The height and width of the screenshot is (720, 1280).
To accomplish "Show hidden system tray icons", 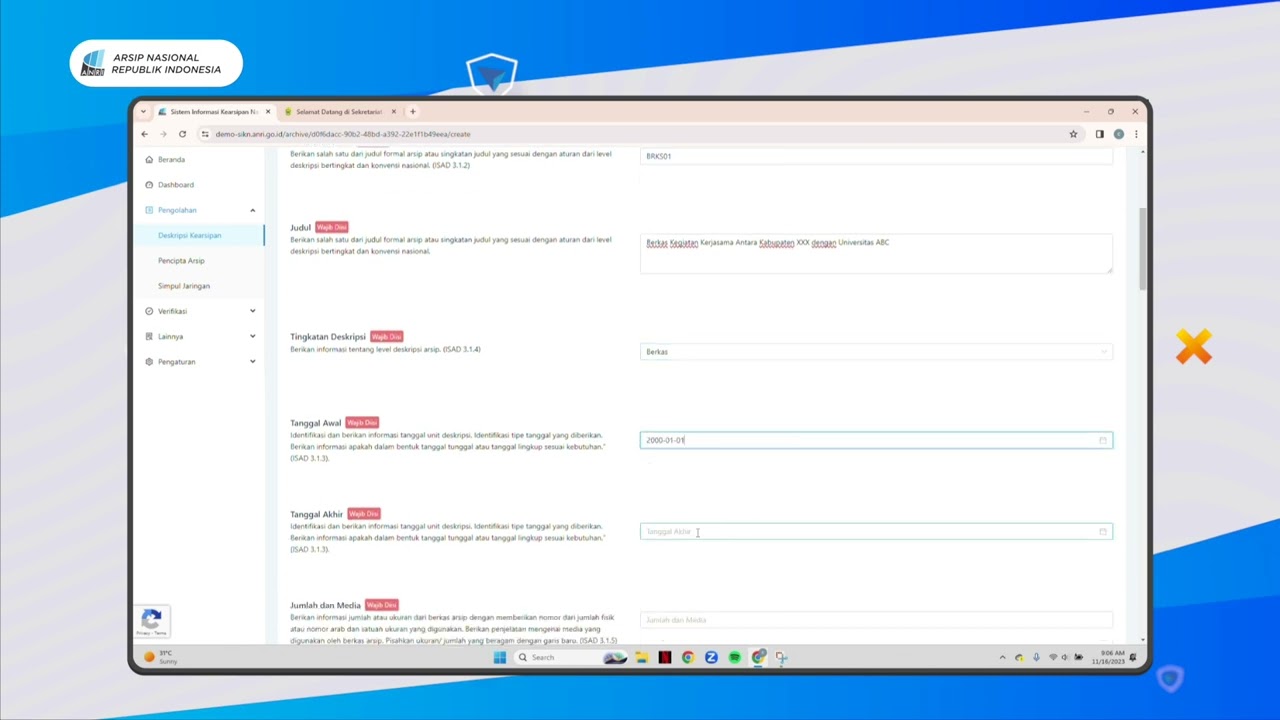I will 1003,657.
